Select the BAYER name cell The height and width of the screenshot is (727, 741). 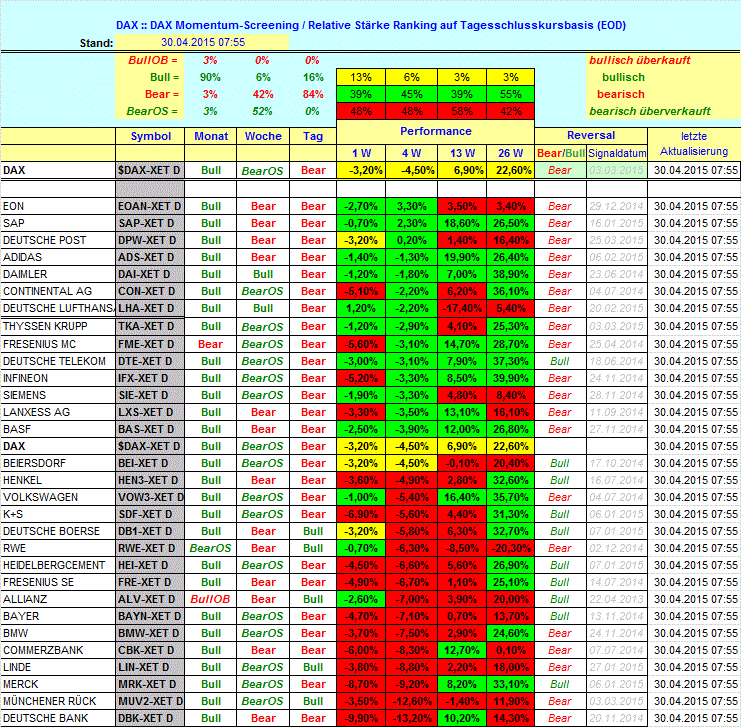pyautogui.click(x=58, y=616)
